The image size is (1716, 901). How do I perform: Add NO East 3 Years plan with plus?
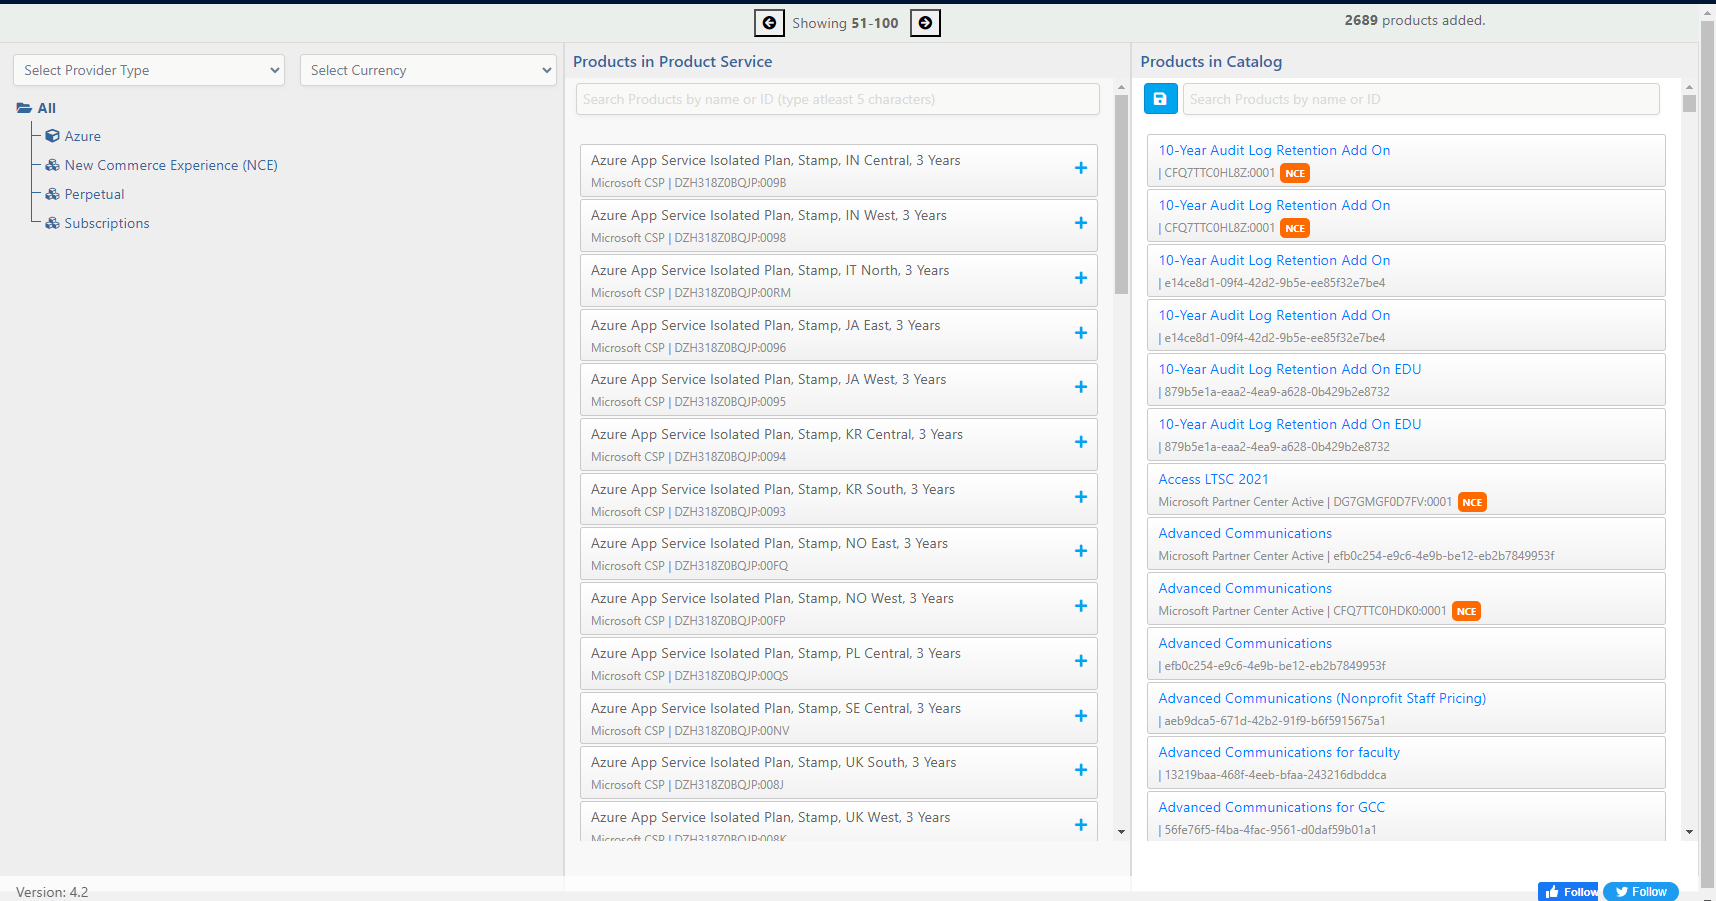point(1081,551)
